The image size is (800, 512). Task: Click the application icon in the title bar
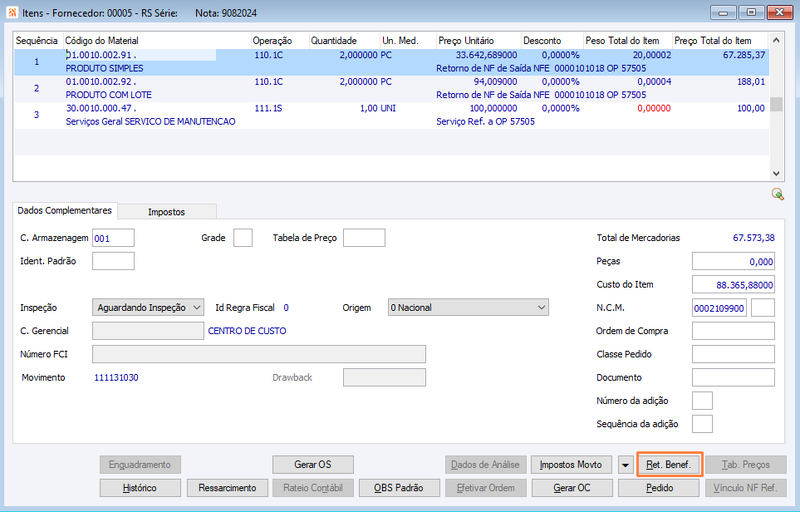click(12, 12)
